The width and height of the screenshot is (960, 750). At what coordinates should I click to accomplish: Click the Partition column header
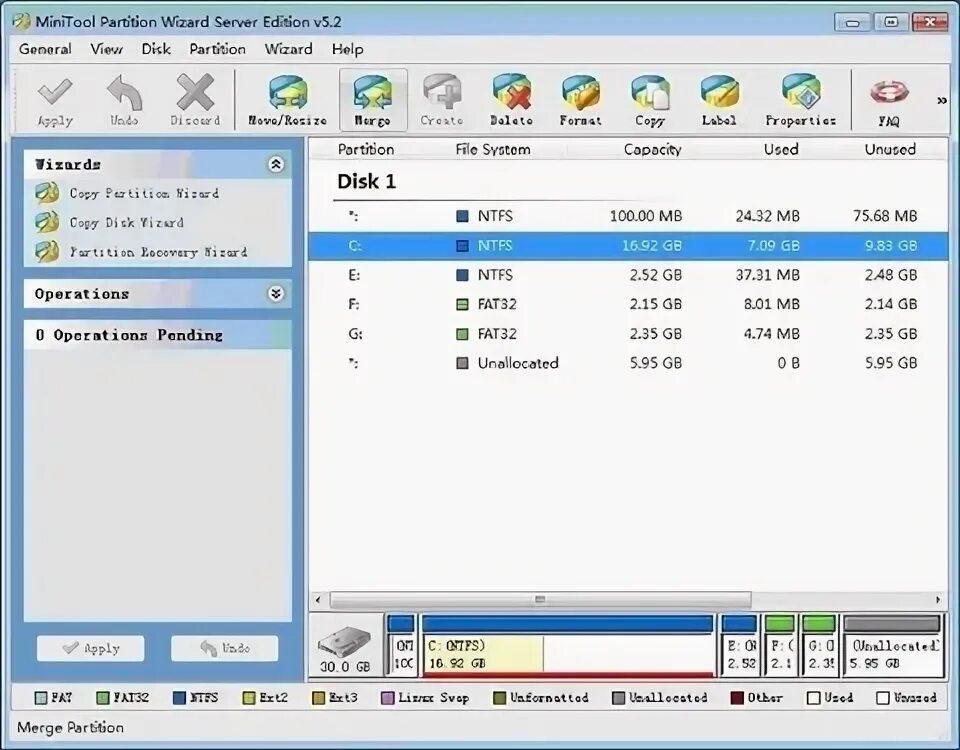pyautogui.click(x=366, y=149)
